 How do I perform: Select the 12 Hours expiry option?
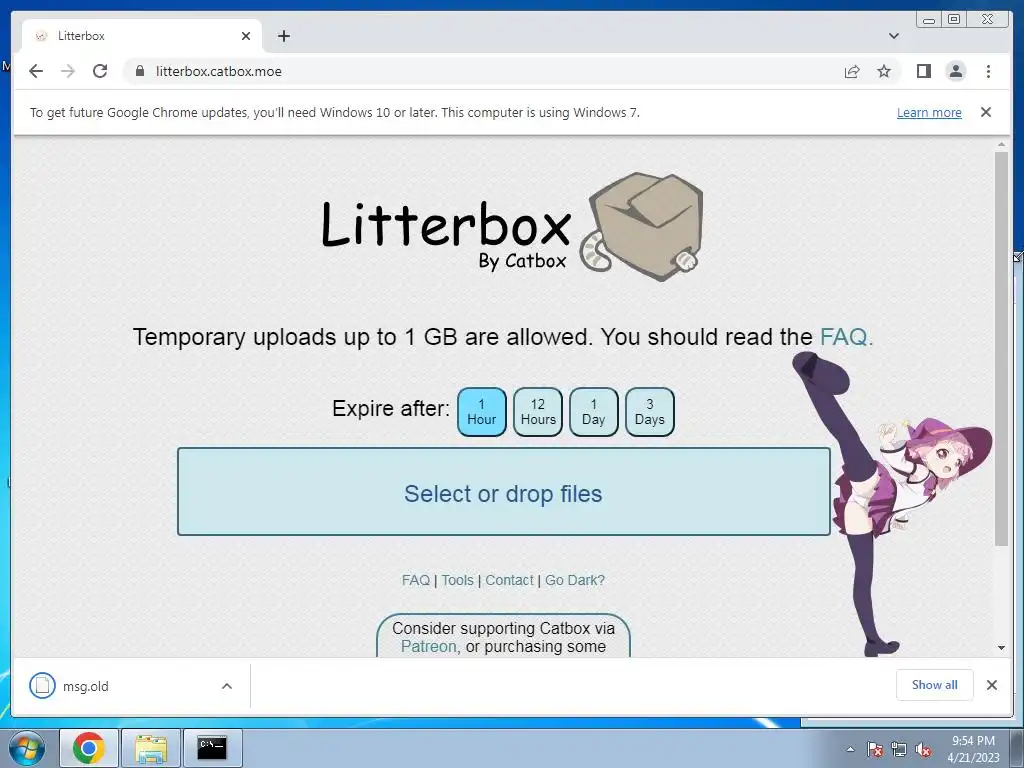538,412
